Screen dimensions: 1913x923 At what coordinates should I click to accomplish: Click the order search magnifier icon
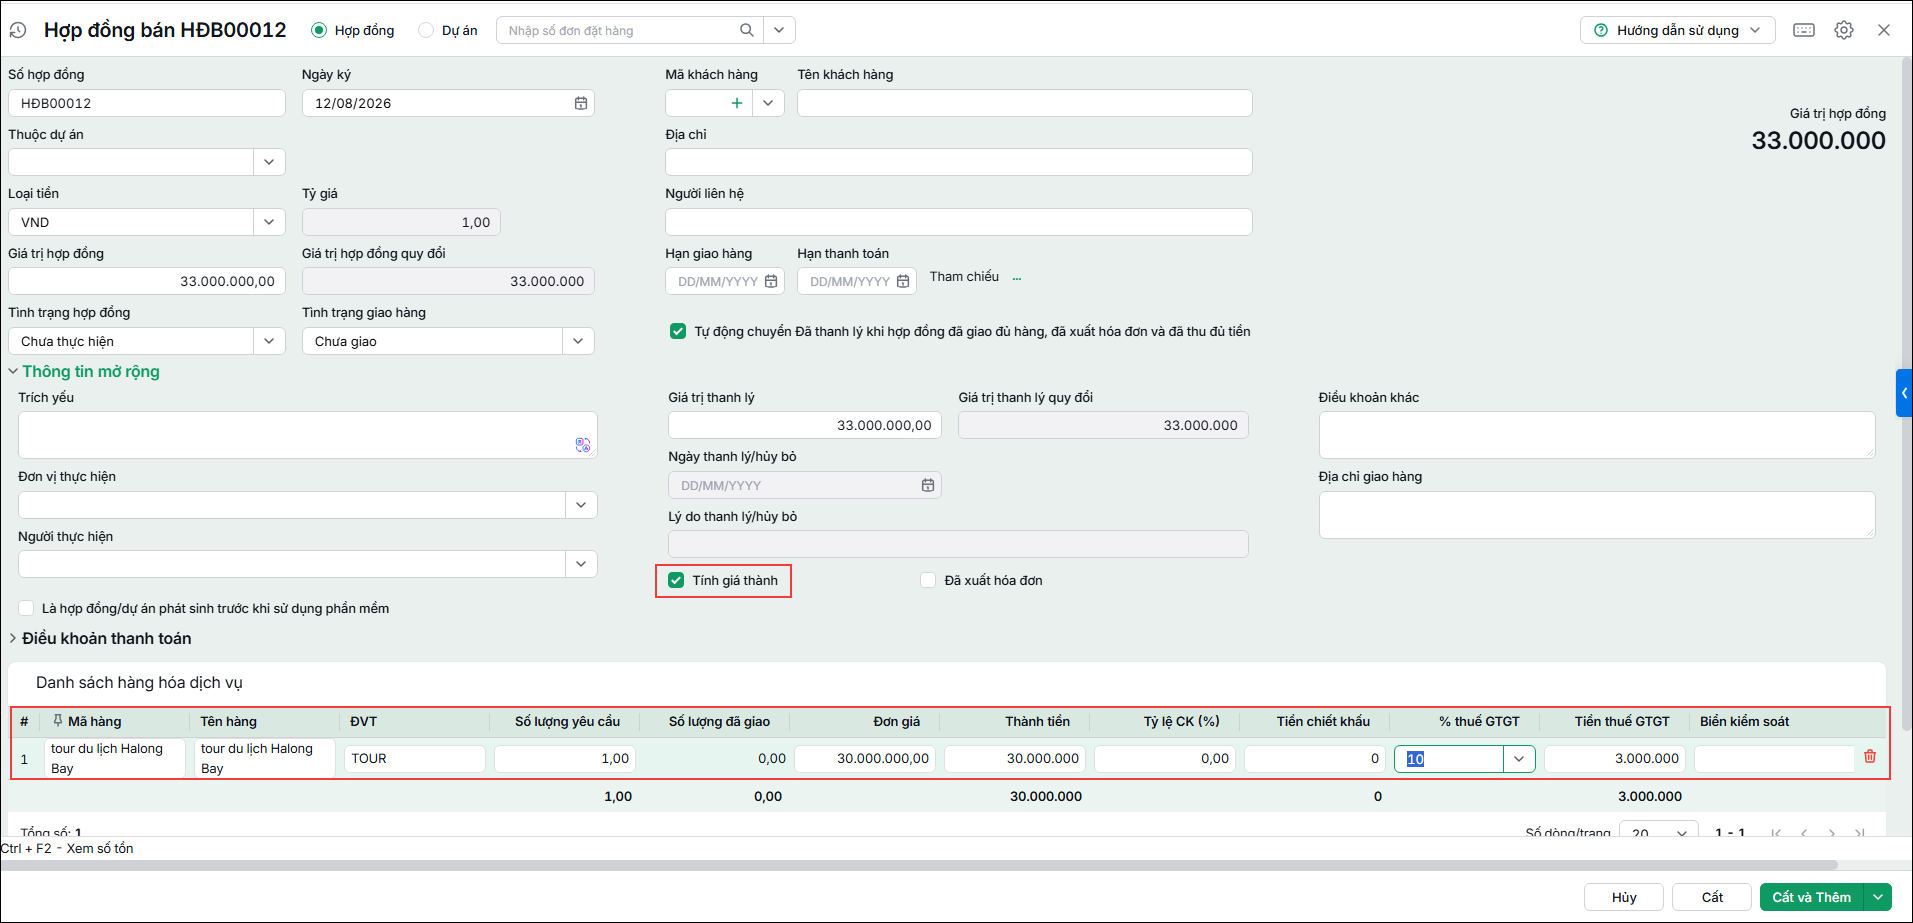(747, 30)
